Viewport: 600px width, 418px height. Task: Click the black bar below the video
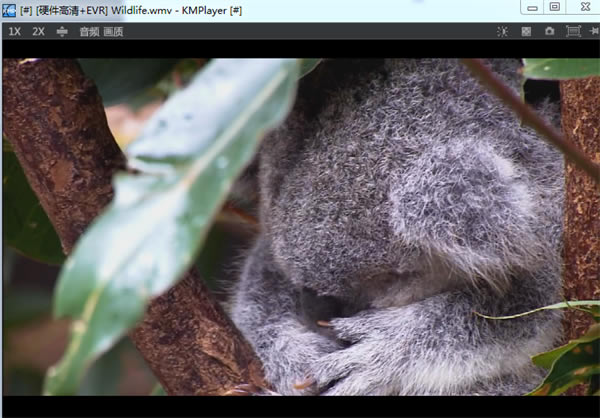300,406
